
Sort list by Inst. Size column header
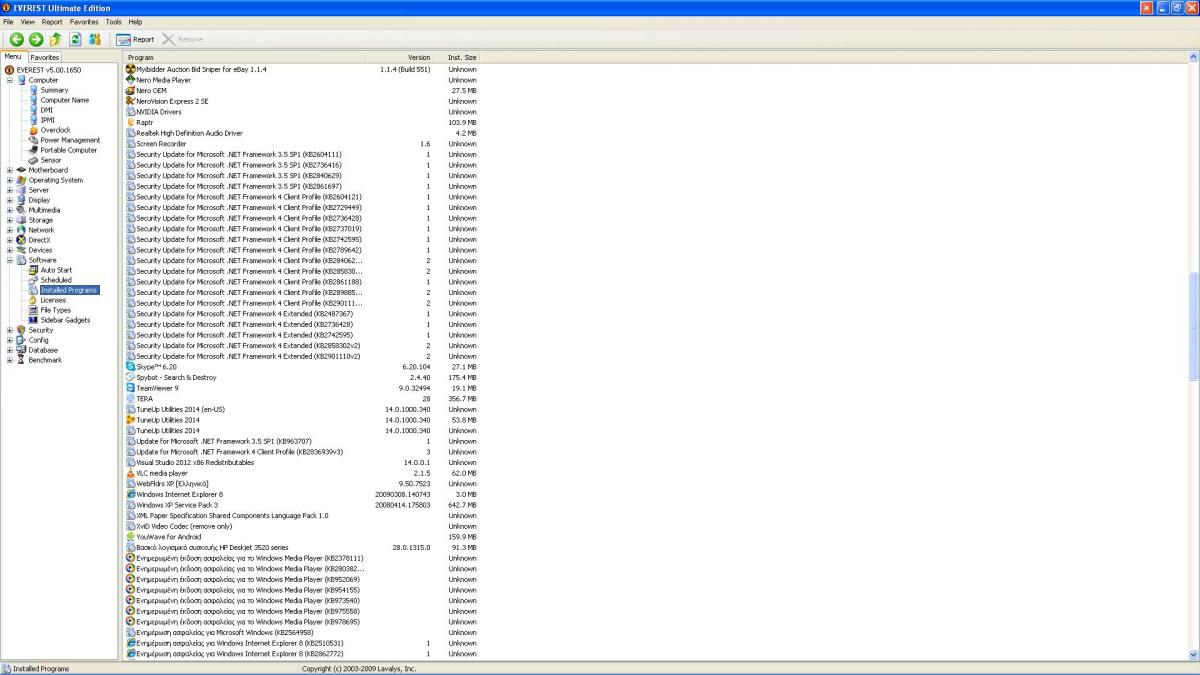pos(456,57)
